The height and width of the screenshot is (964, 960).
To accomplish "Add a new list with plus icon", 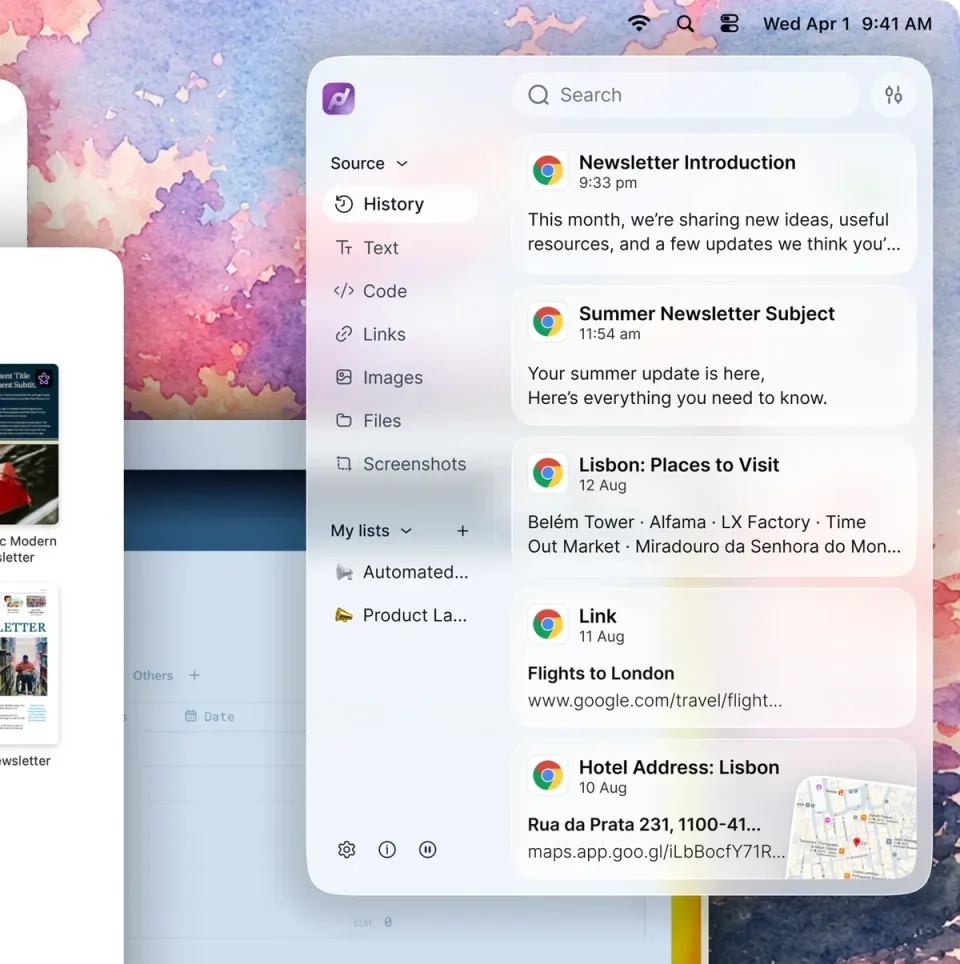I will coord(462,531).
